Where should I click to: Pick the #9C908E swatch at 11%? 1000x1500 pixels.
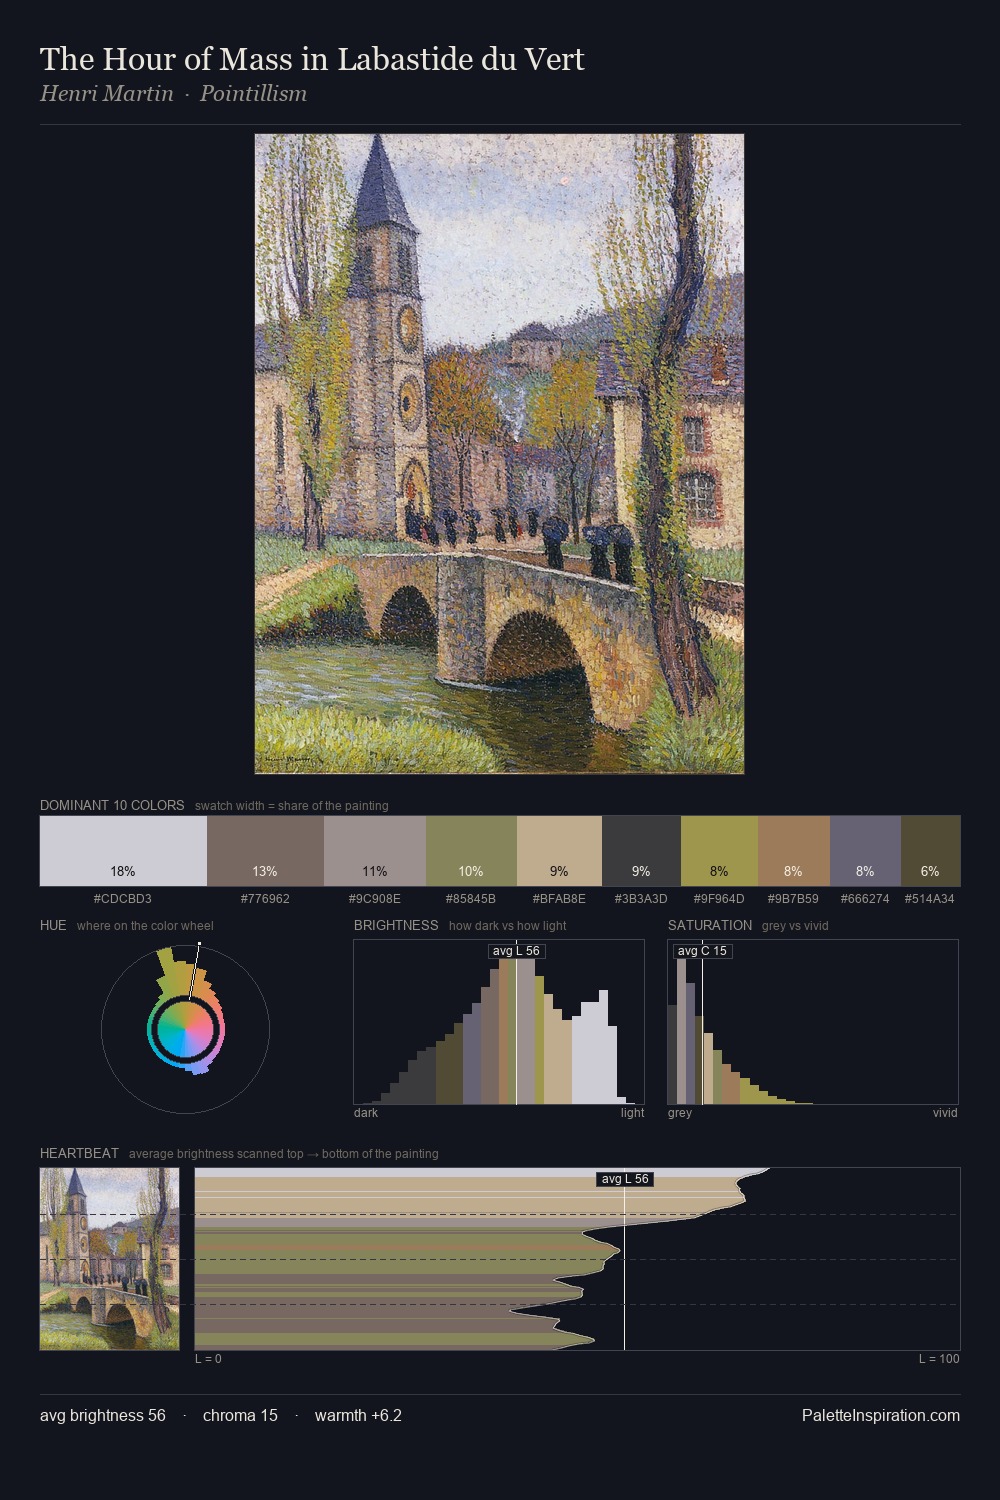tap(375, 851)
